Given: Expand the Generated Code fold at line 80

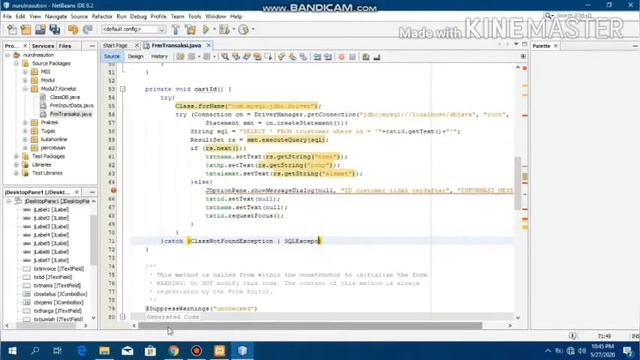Looking at the screenshot, I should (122, 317).
